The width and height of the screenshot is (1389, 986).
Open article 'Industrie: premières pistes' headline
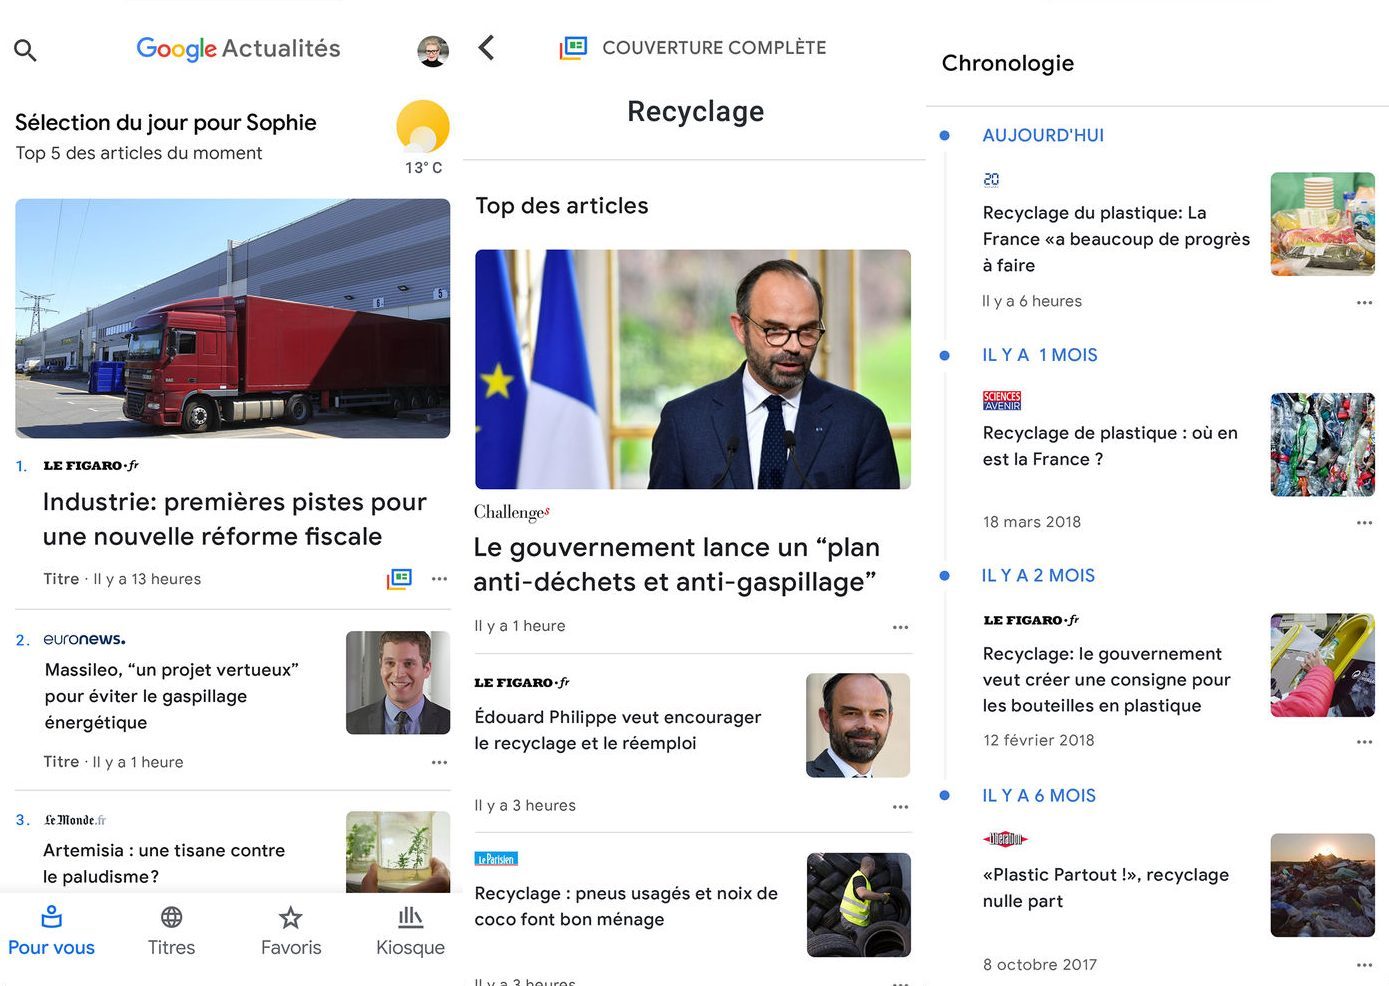[235, 519]
